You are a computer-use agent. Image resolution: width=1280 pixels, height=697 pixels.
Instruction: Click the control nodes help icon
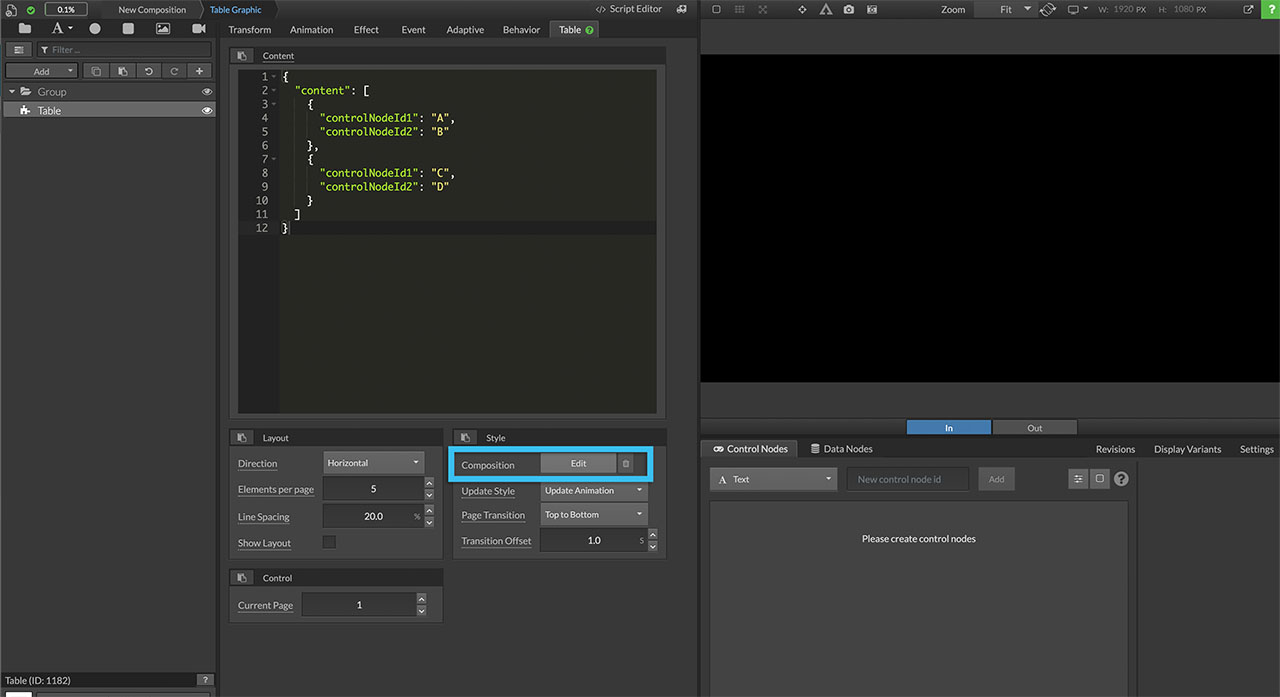click(x=1121, y=479)
